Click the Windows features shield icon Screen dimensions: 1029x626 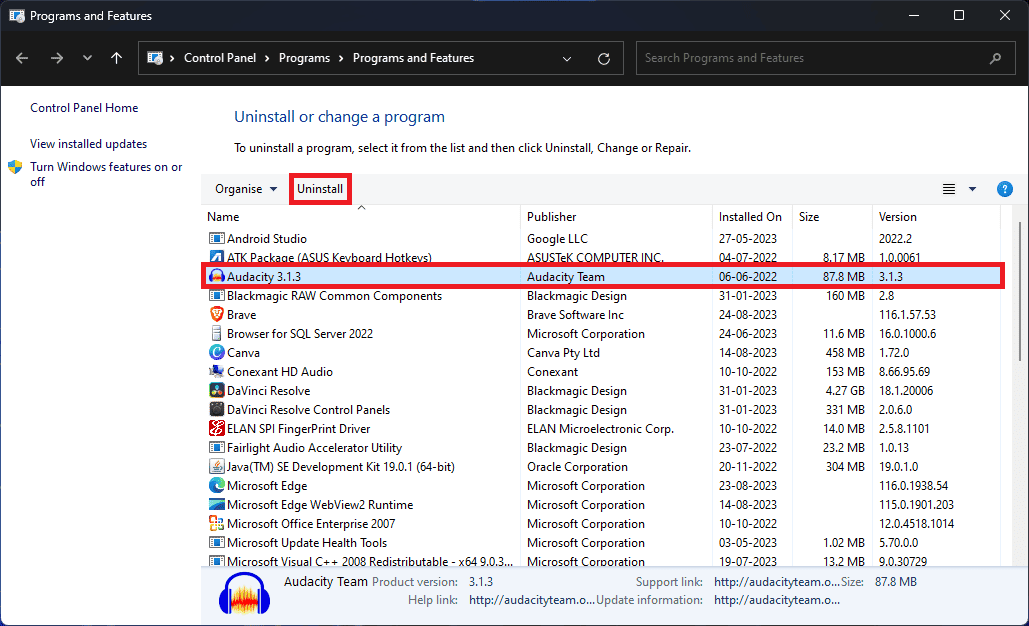15,167
